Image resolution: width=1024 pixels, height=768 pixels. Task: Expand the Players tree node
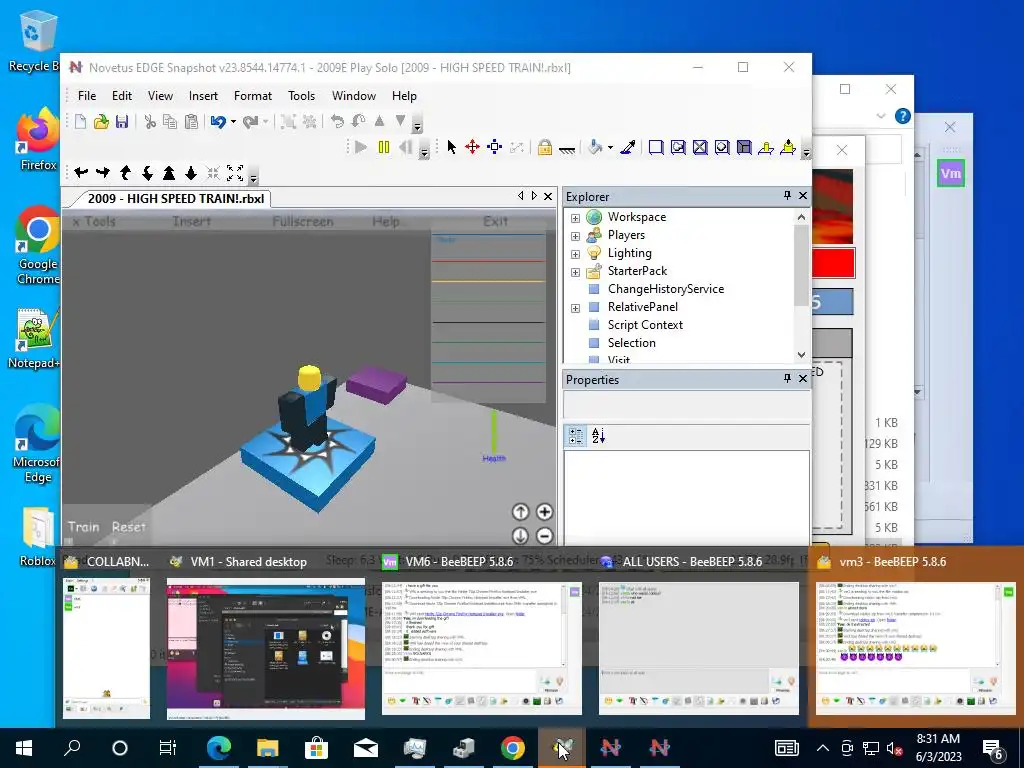575,236
